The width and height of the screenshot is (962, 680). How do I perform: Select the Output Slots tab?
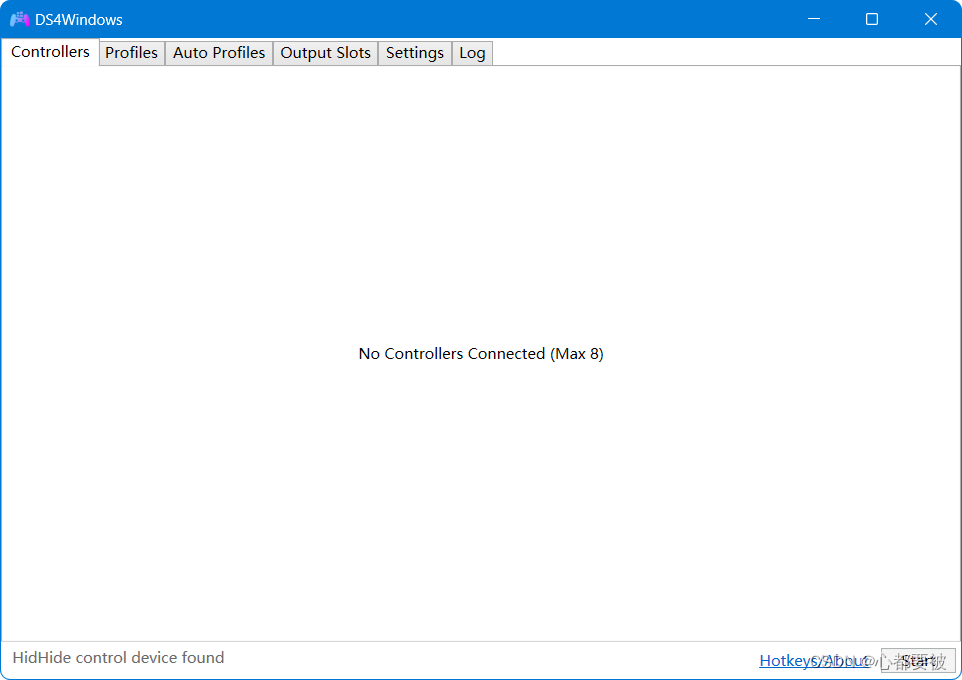pos(325,53)
